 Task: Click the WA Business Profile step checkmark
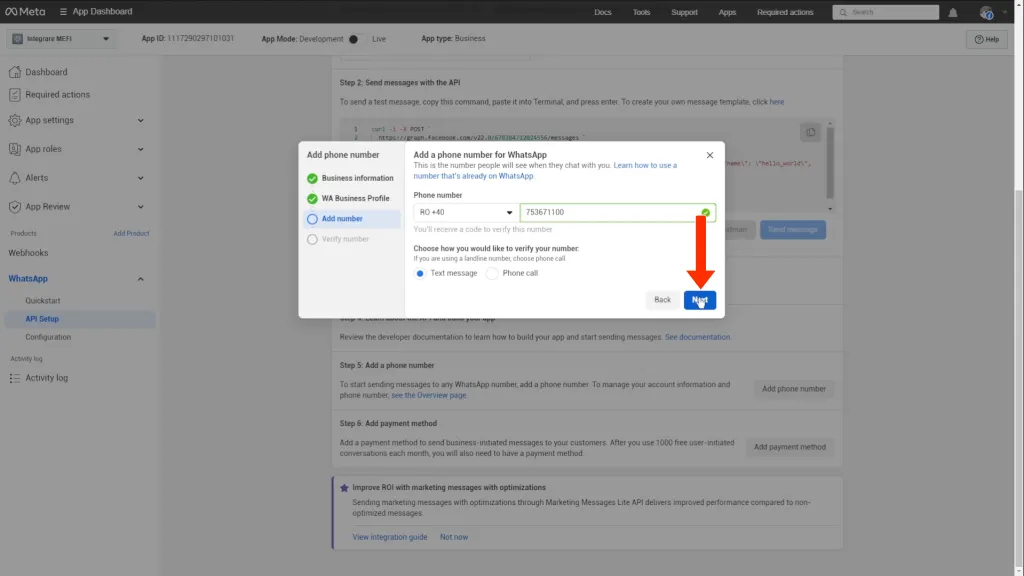(312, 199)
